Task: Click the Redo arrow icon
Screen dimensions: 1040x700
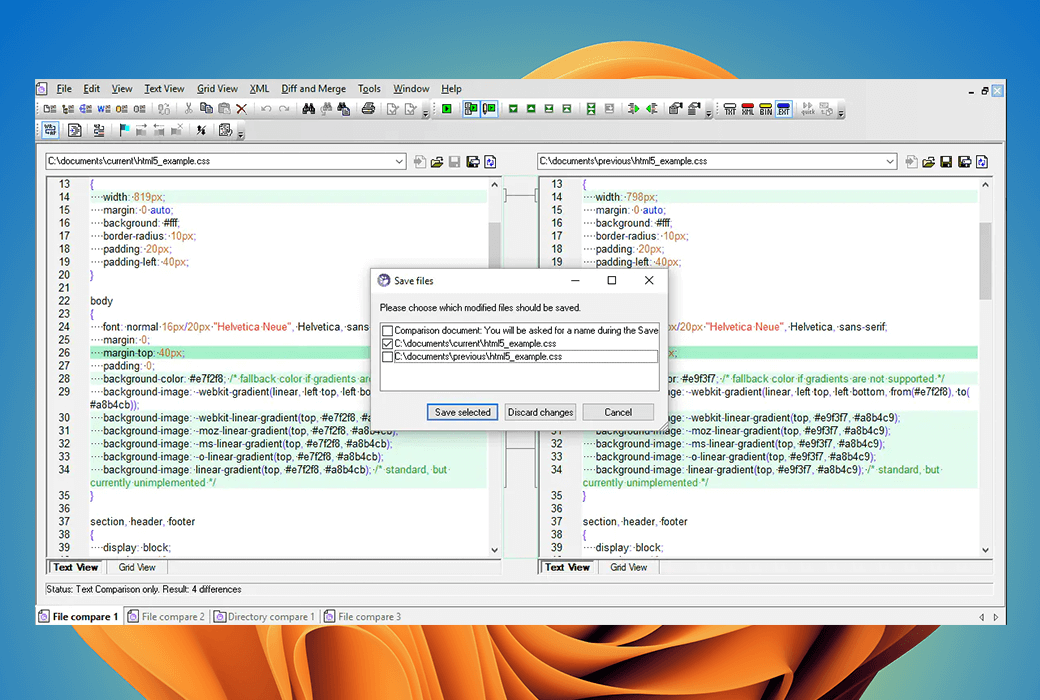Action: 284,109
